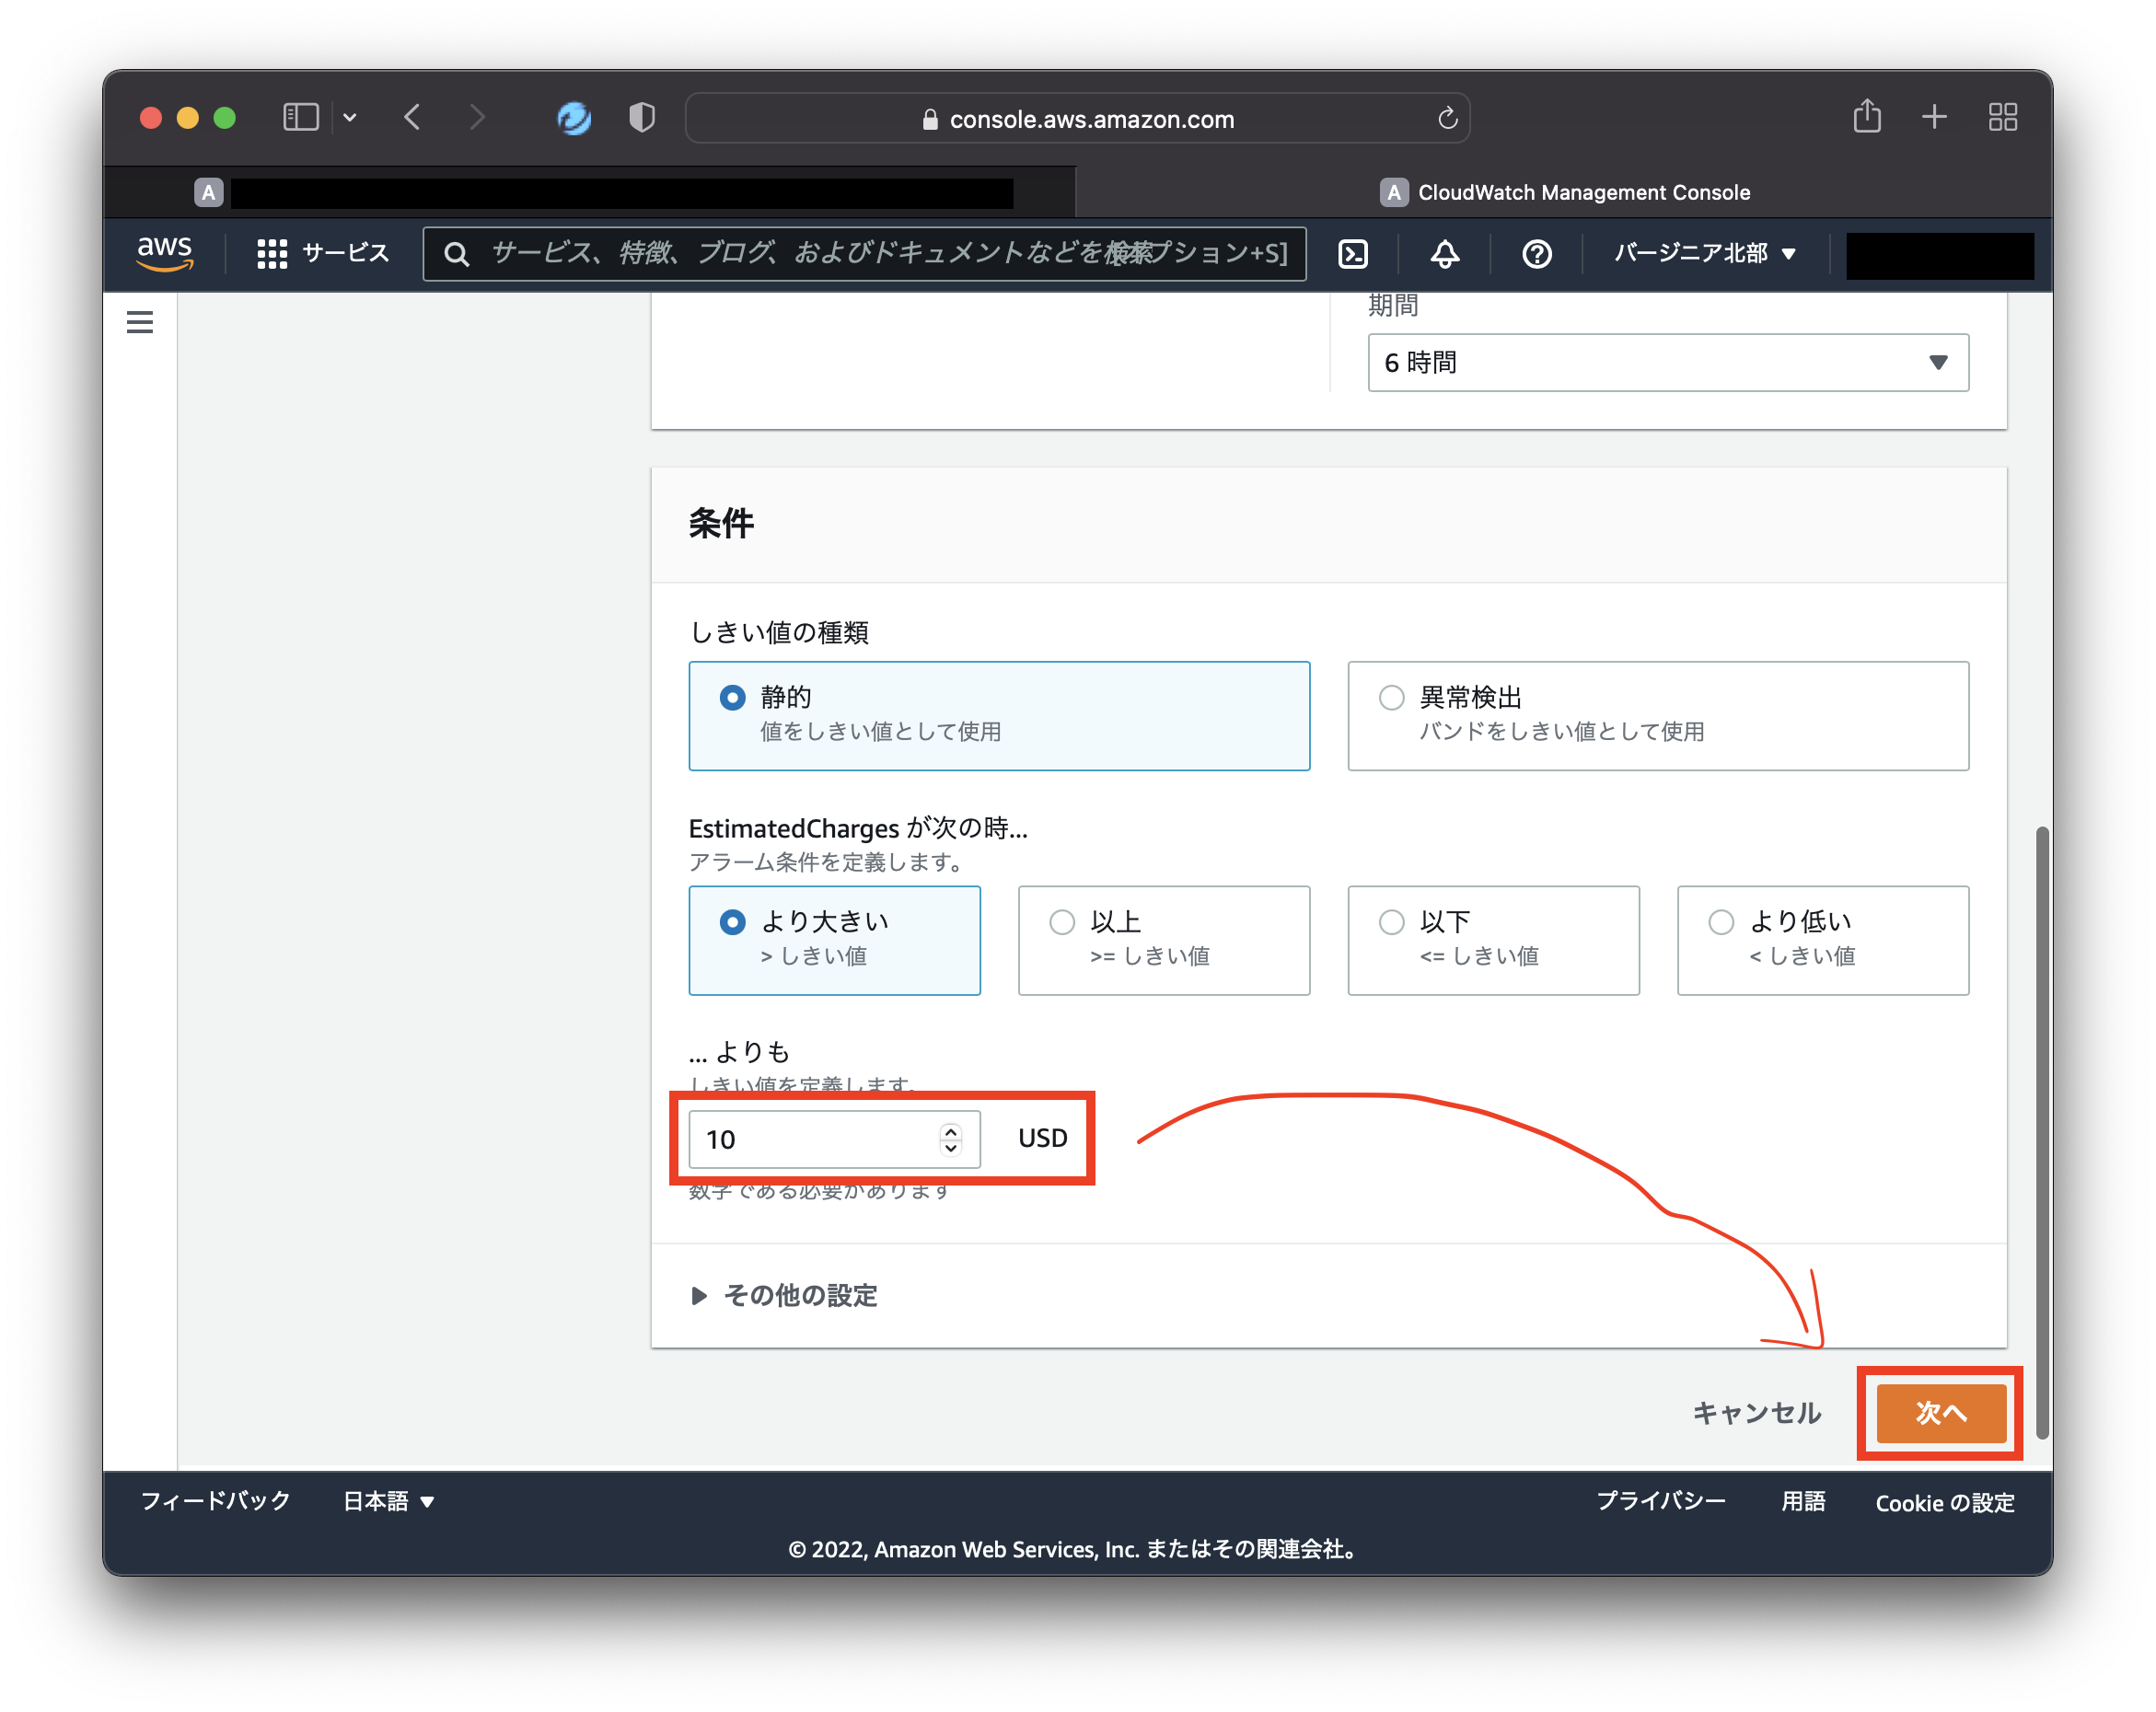Screen dimensions: 2156x1712
Task: Open AWS CloudShell terminal icon
Action: [x=1353, y=254]
